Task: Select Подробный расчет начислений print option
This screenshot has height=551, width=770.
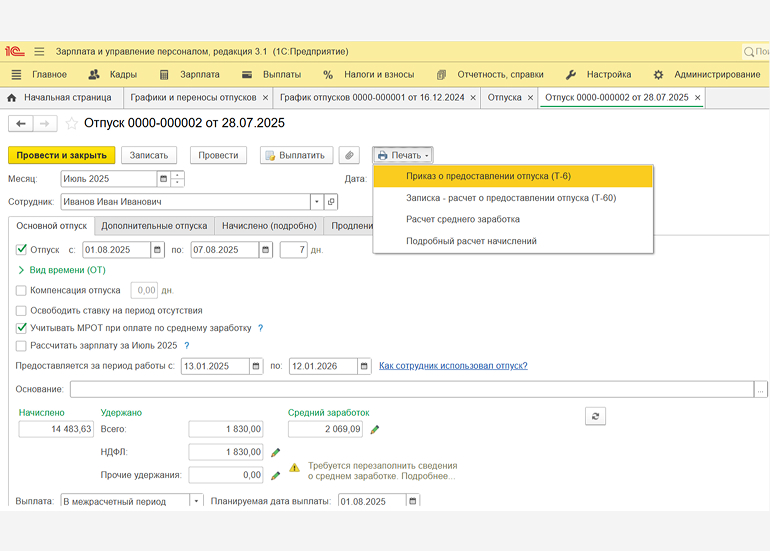Action: (513, 241)
